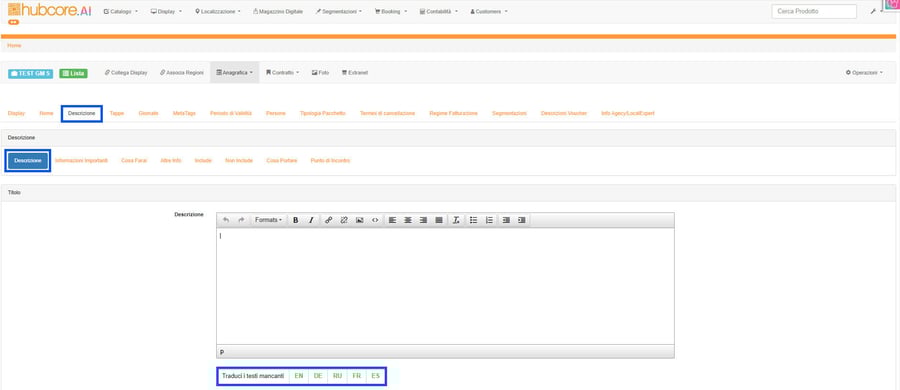Click the wrench icon beside search
The height and width of the screenshot is (390, 900).
pyautogui.click(x=873, y=11)
